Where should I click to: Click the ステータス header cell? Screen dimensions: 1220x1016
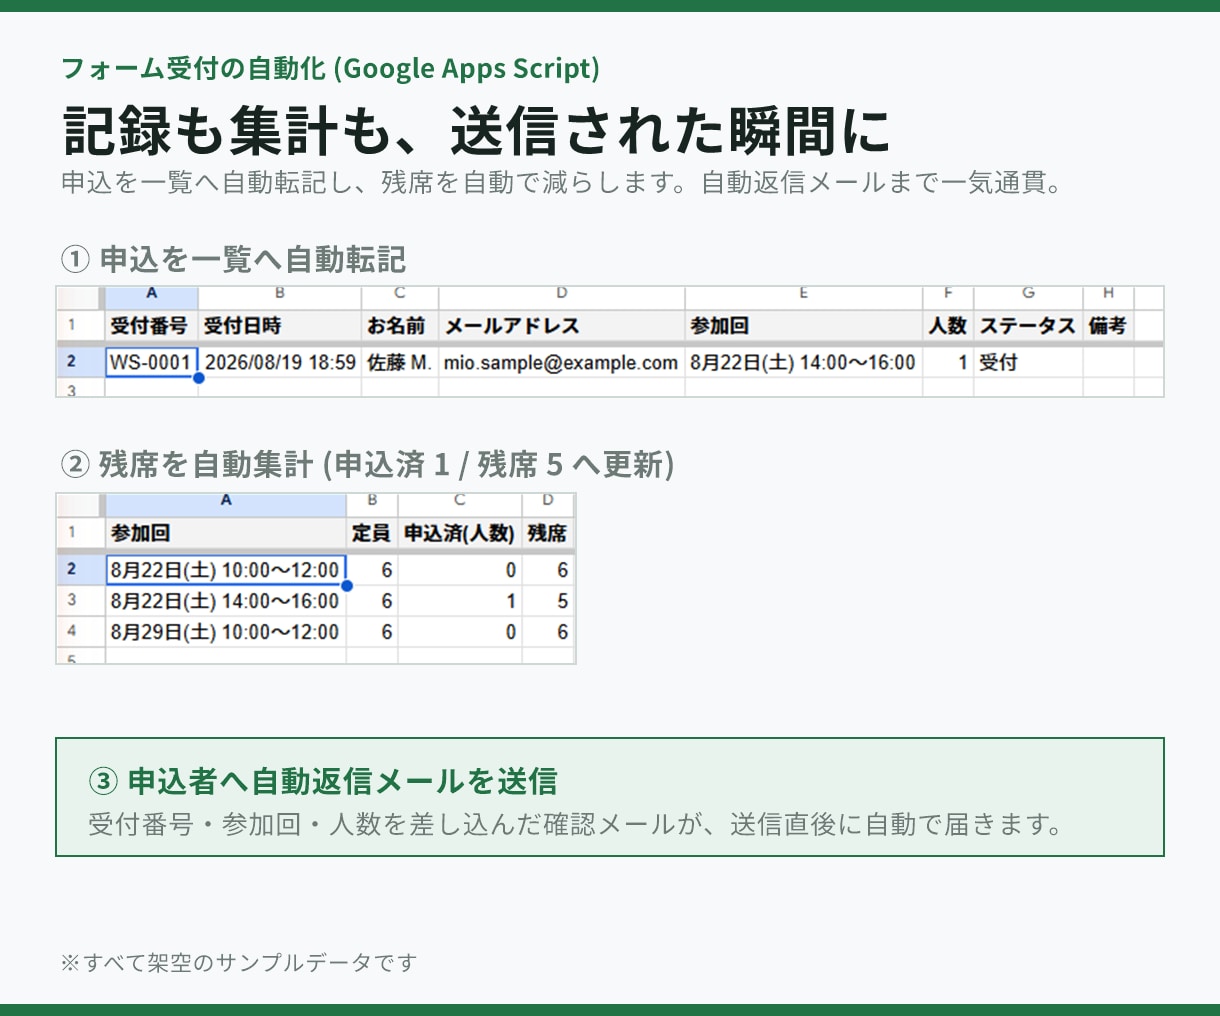1028,326
